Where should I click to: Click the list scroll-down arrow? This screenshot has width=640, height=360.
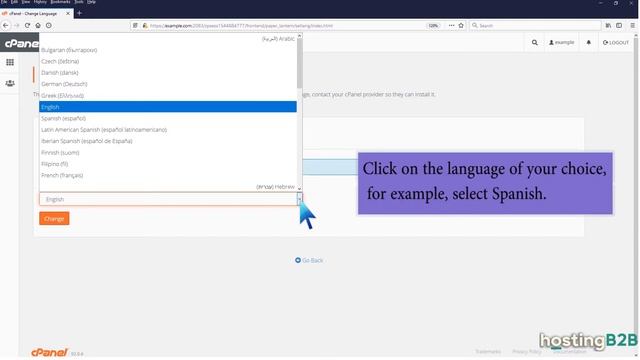pyautogui.click(x=300, y=189)
